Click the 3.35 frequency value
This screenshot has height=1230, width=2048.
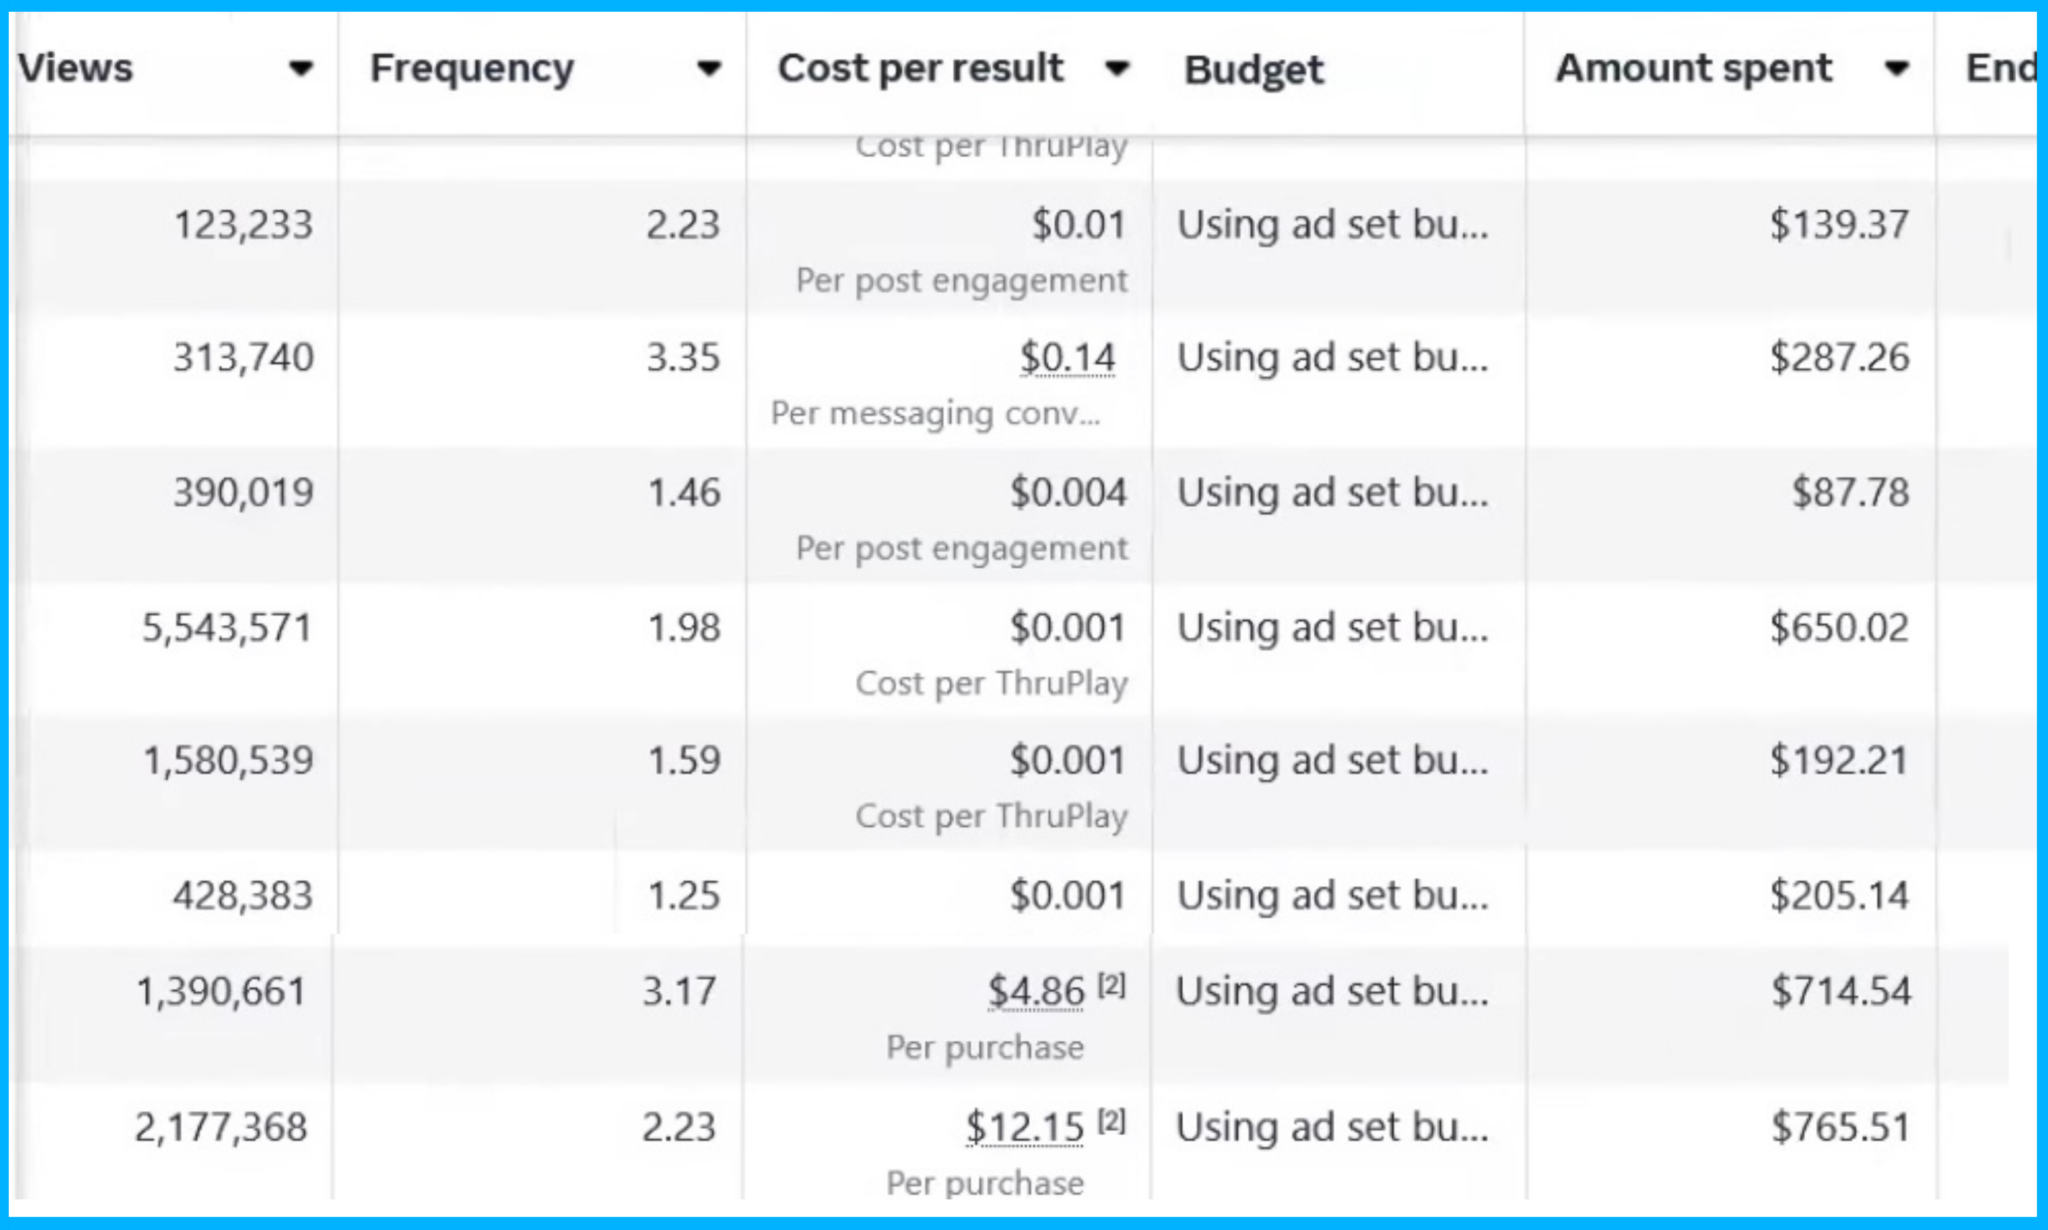[683, 358]
